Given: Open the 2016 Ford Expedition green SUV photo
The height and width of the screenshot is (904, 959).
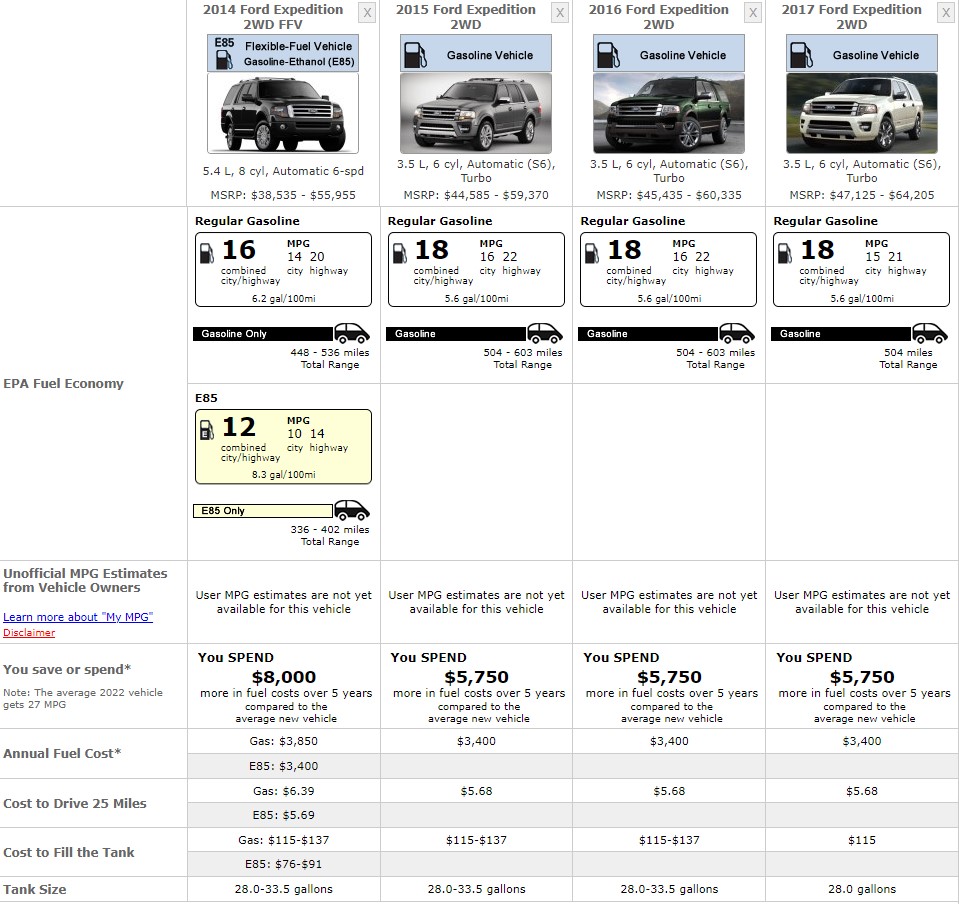Looking at the screenshot, I should (x=668, y=113).
